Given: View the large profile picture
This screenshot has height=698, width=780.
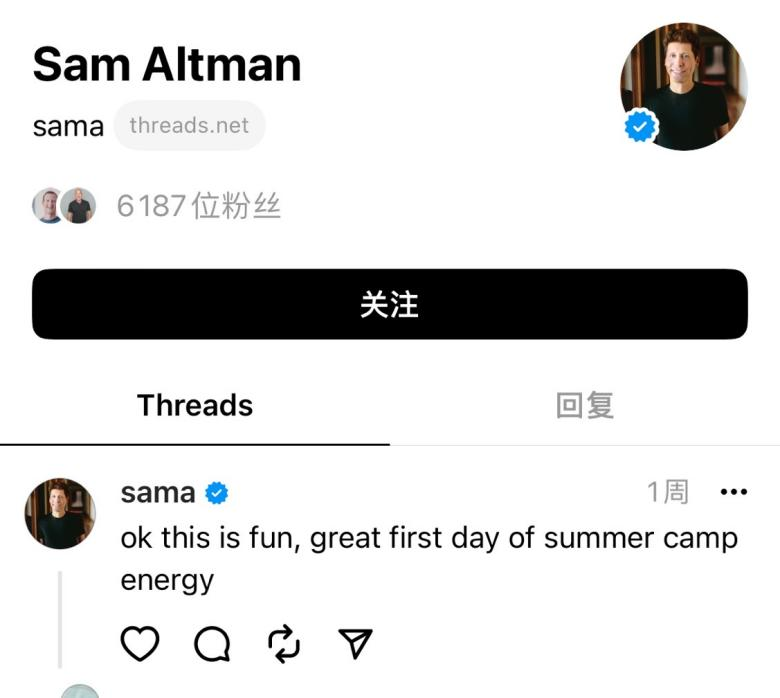Looking at the screenshot, I should 686,85.
